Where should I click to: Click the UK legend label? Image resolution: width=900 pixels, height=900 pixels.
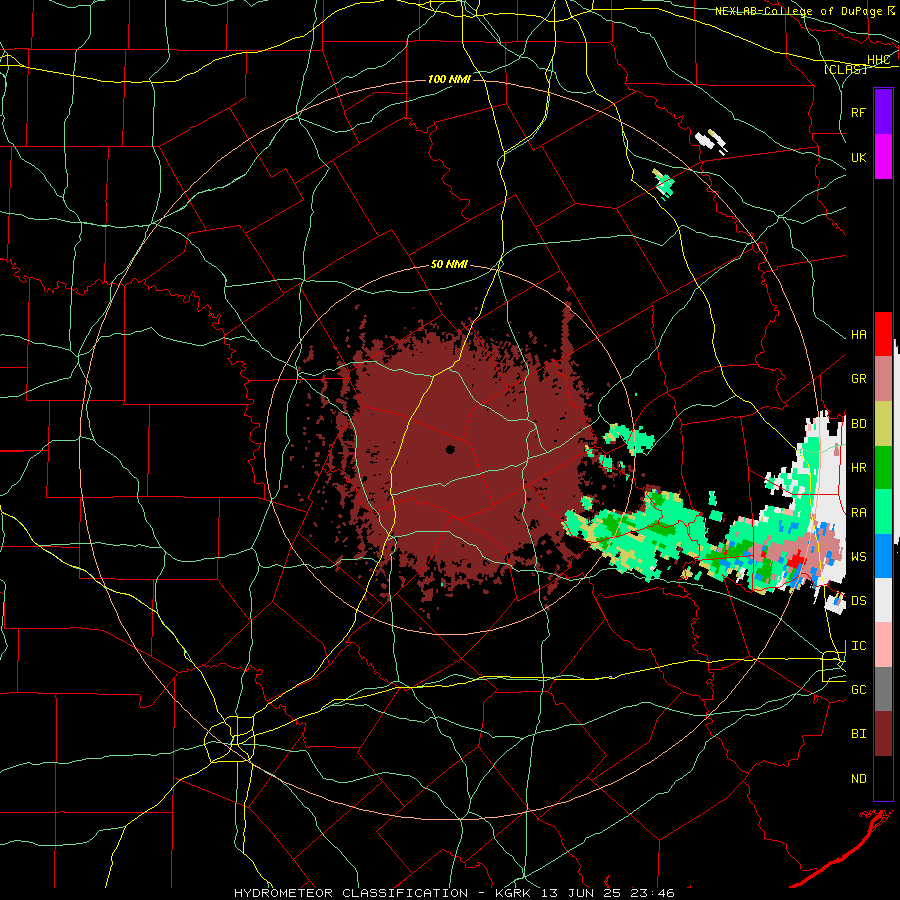click(x=858, y=158)
